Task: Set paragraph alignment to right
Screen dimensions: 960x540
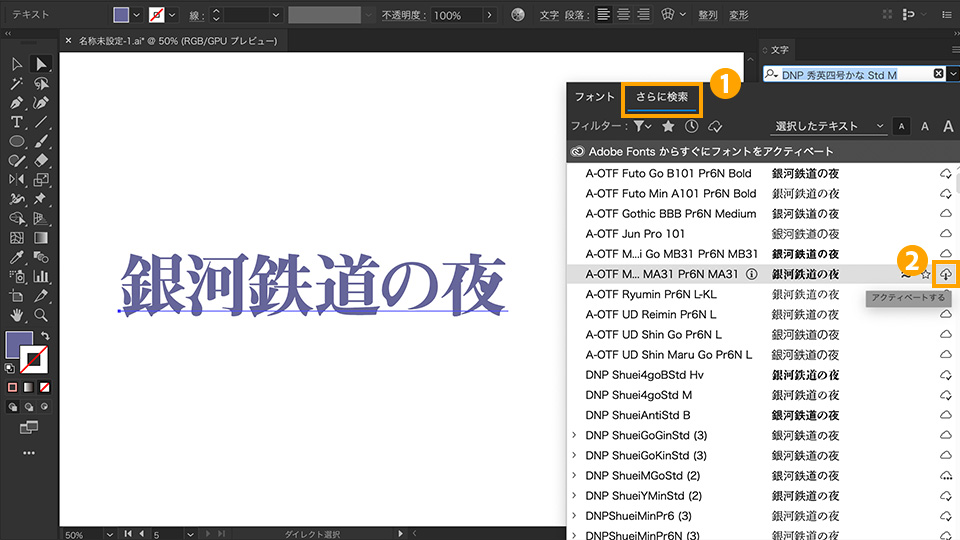Action: pyautogui.click(x=643, y=15)
